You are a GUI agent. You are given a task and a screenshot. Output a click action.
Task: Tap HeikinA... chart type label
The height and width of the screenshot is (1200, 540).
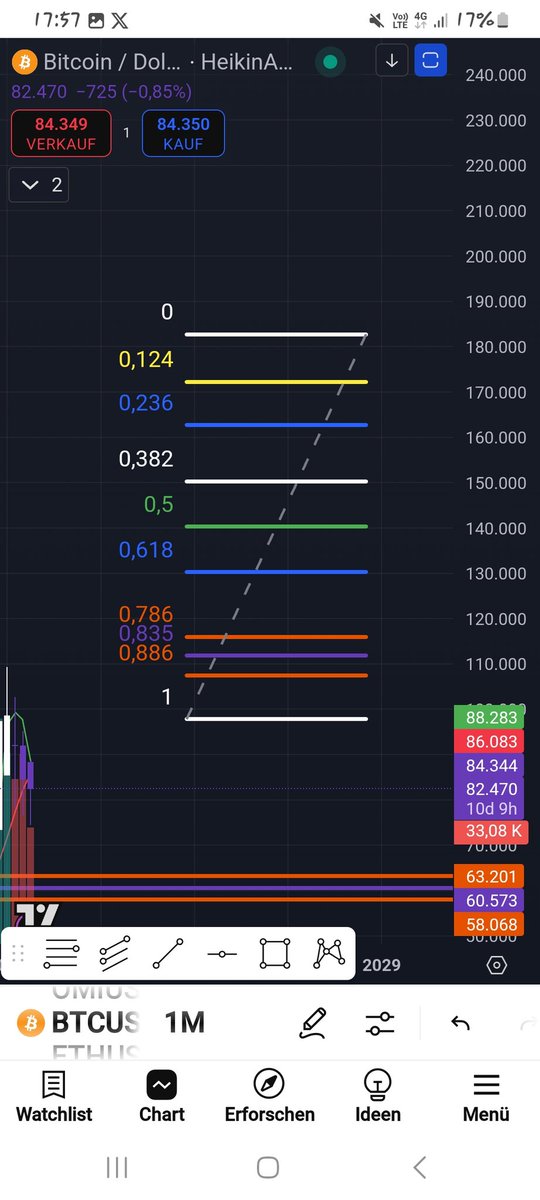[247, 62]
